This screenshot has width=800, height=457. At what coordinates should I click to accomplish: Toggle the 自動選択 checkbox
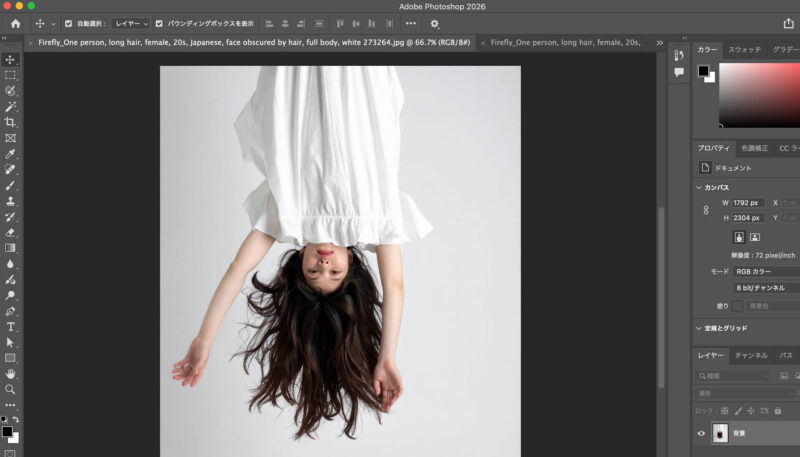click(68, 23)
